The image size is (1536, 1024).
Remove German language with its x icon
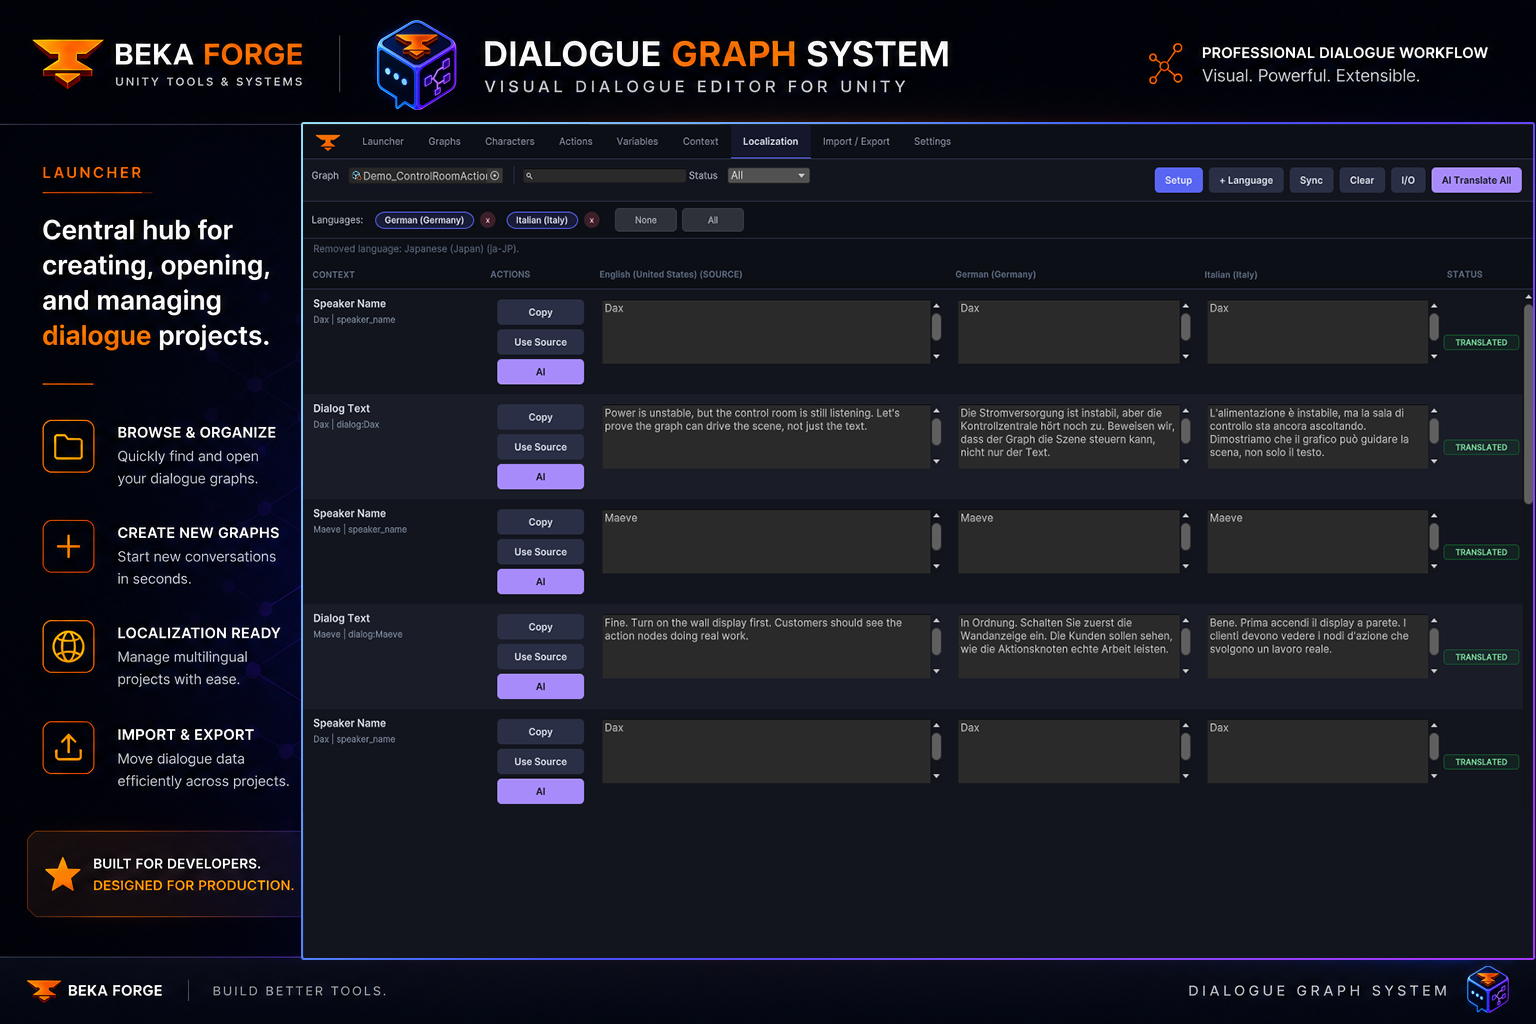pyautogui.click(x=488, y=220)
